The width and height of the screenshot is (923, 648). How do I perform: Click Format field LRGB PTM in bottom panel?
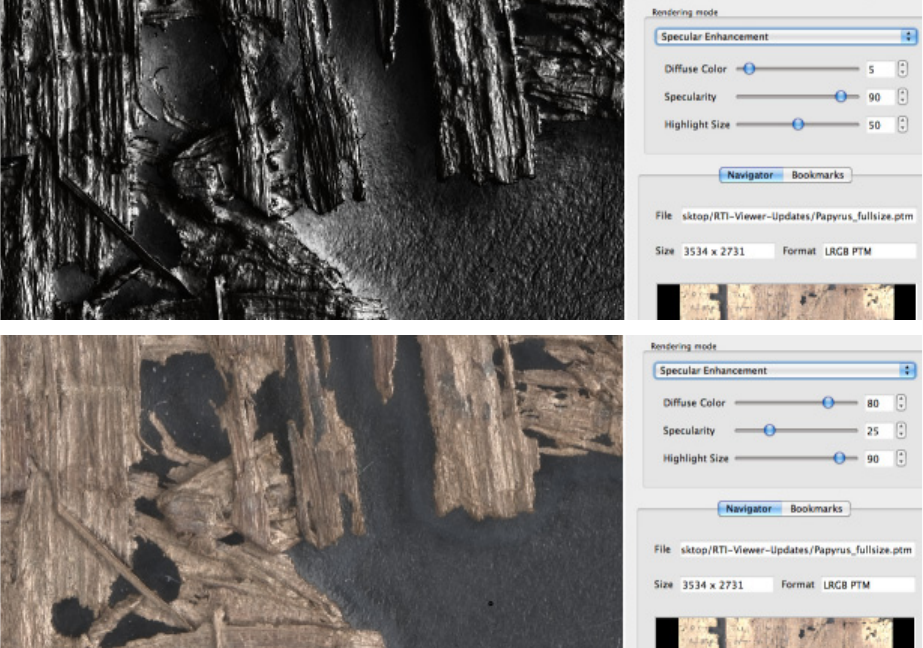(868, 585)
